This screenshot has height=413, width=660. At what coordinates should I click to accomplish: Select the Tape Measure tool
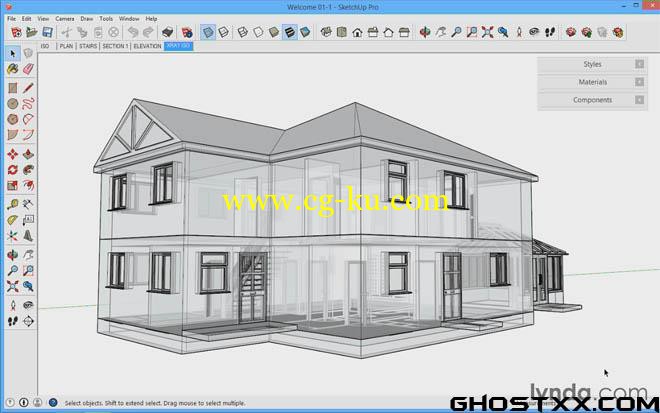(13, 204)
